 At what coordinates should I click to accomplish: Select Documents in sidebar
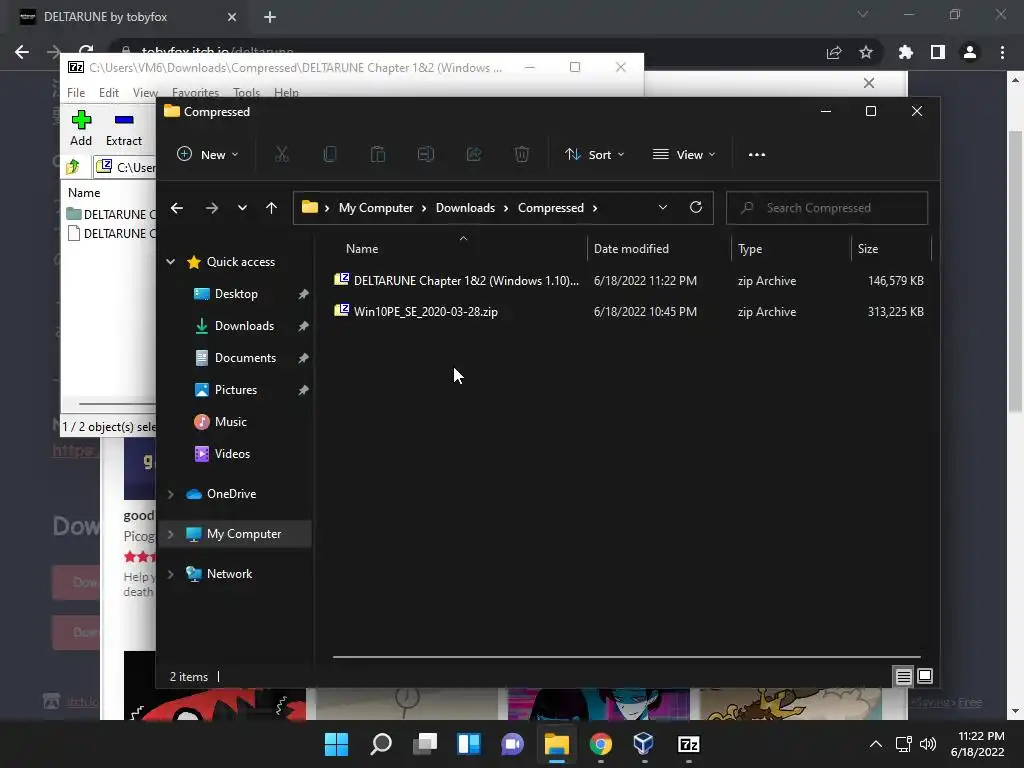246,358
